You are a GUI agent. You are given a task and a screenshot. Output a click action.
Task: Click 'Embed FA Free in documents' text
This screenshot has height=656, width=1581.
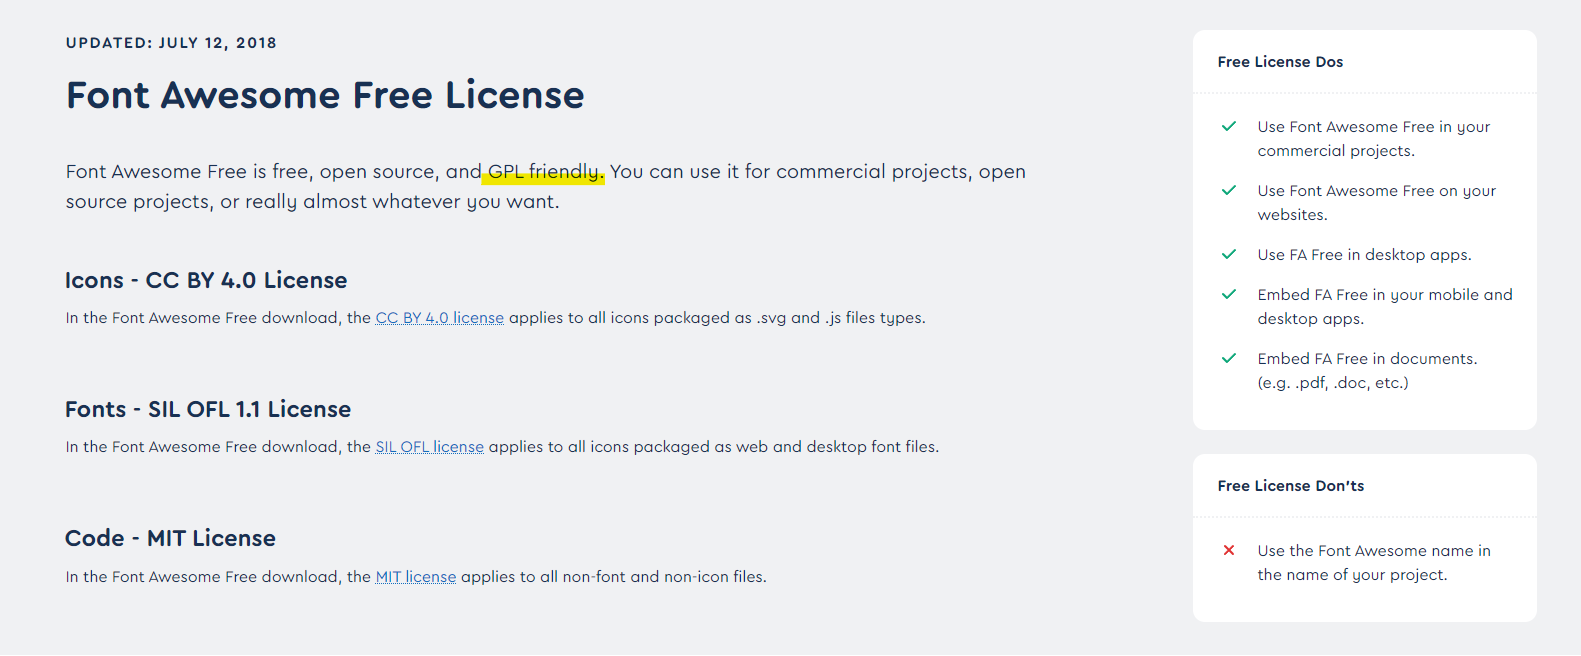[x=1368, y=371]
